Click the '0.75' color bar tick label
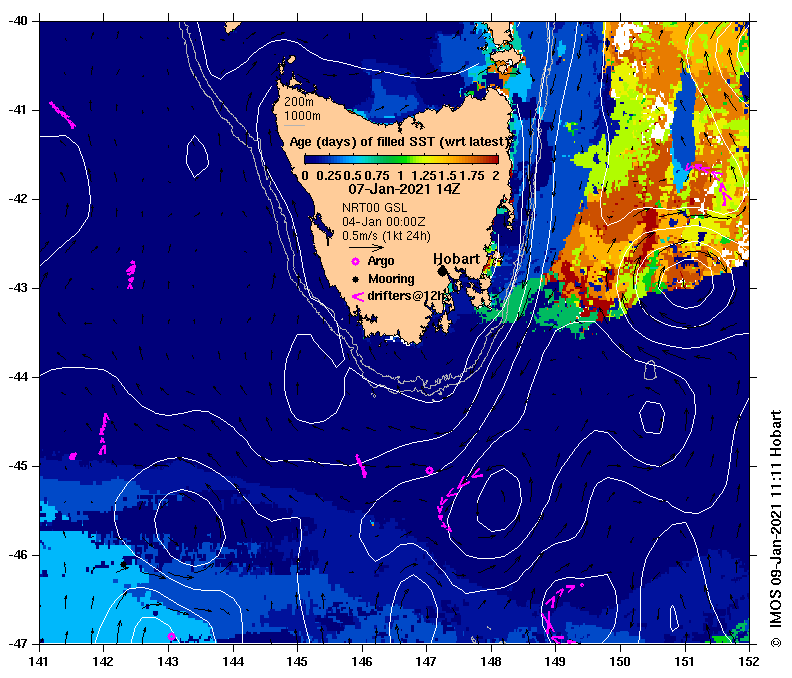Screen dimensions: 792x678 point(377,176)
